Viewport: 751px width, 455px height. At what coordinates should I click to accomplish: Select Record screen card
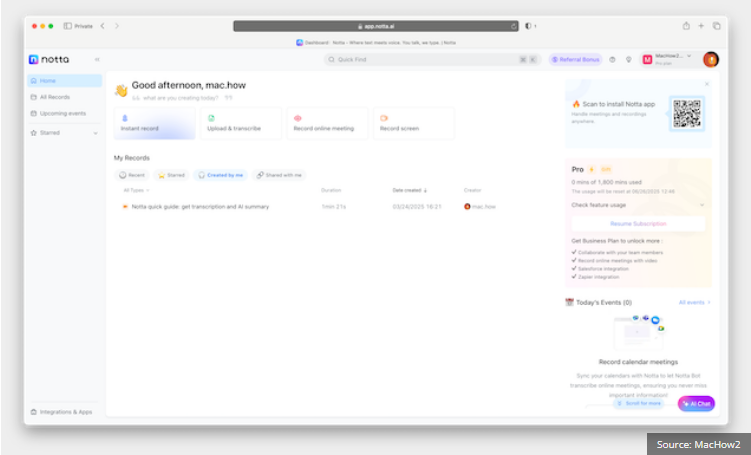coord(414,124)
